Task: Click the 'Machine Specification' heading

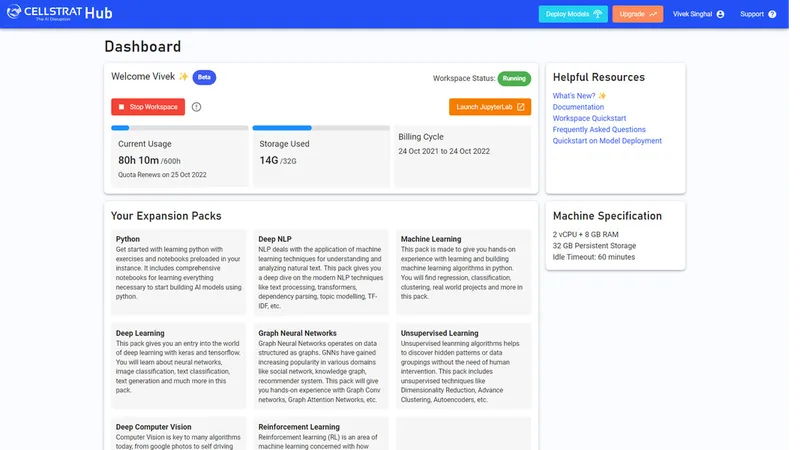Action: [x=607, y=216]
